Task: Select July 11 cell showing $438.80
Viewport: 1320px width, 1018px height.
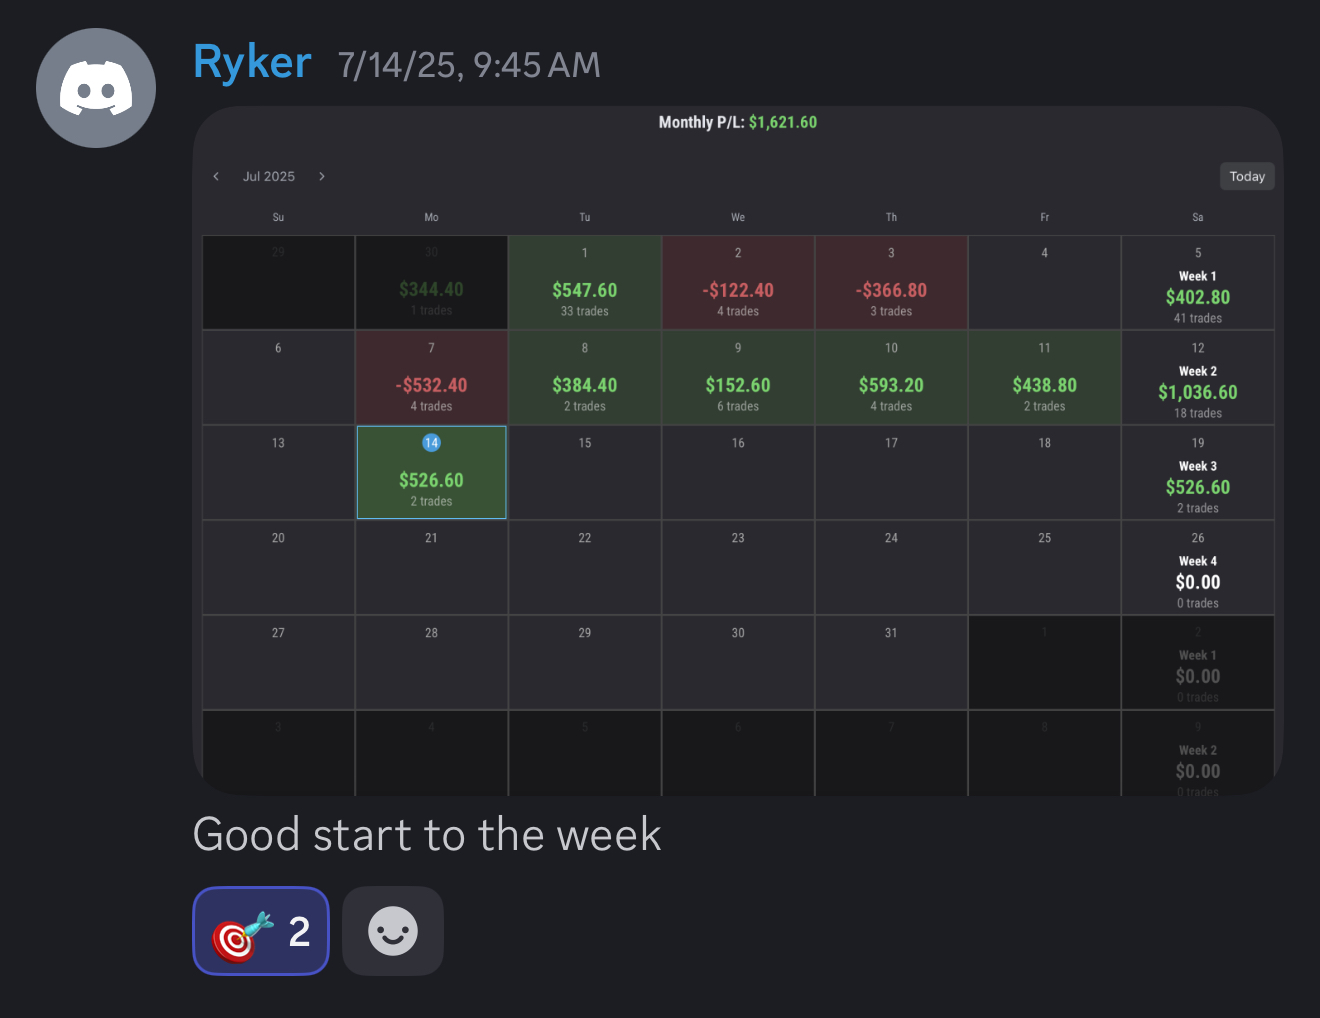Action: pos(1045,377)
